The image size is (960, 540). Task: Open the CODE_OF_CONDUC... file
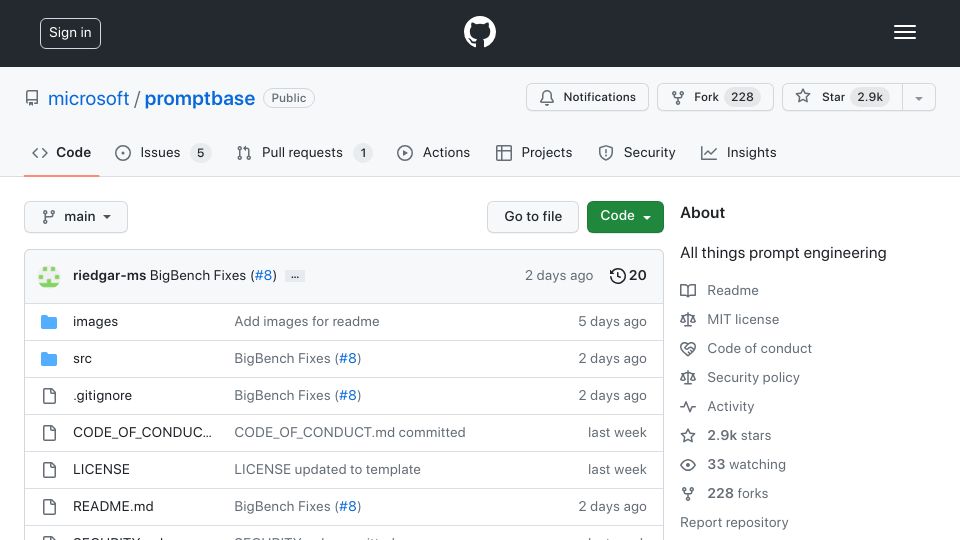142,432
